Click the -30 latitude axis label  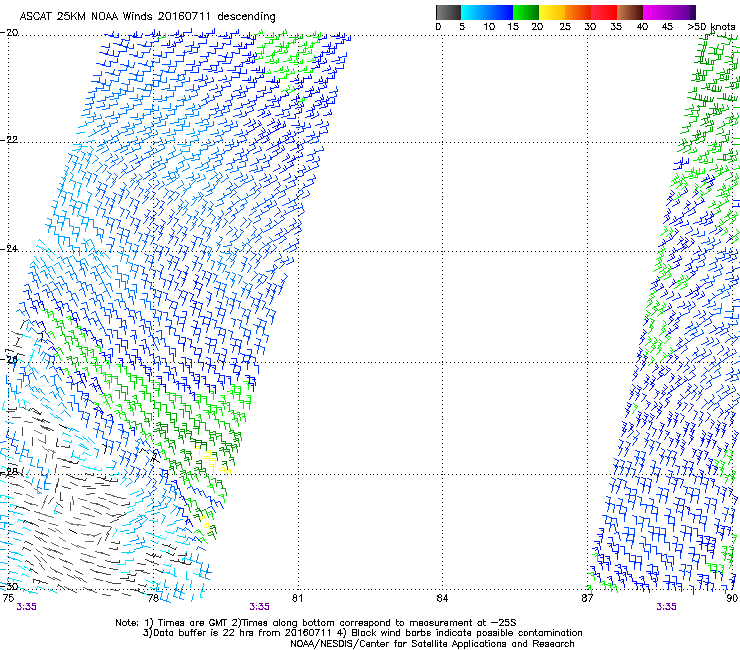tap(9, 587)
